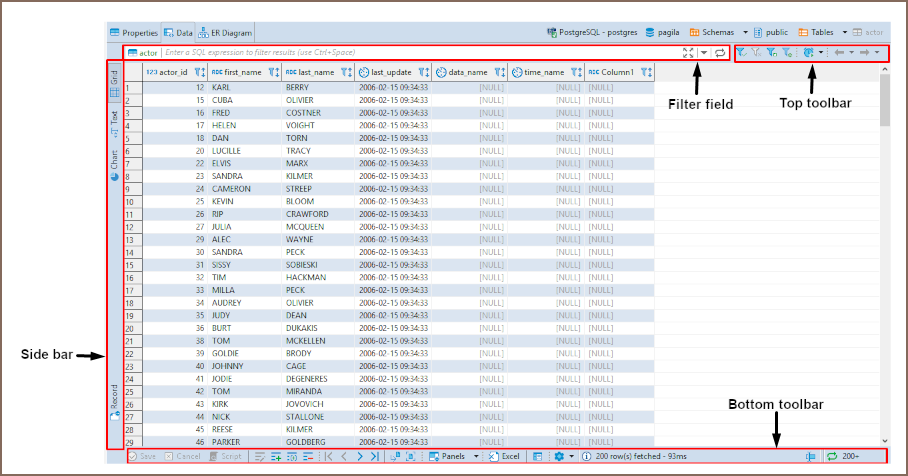This screenshot has height=476, width=908.
Task: Click the expand filter panel icon
Action: click(688, 52)
